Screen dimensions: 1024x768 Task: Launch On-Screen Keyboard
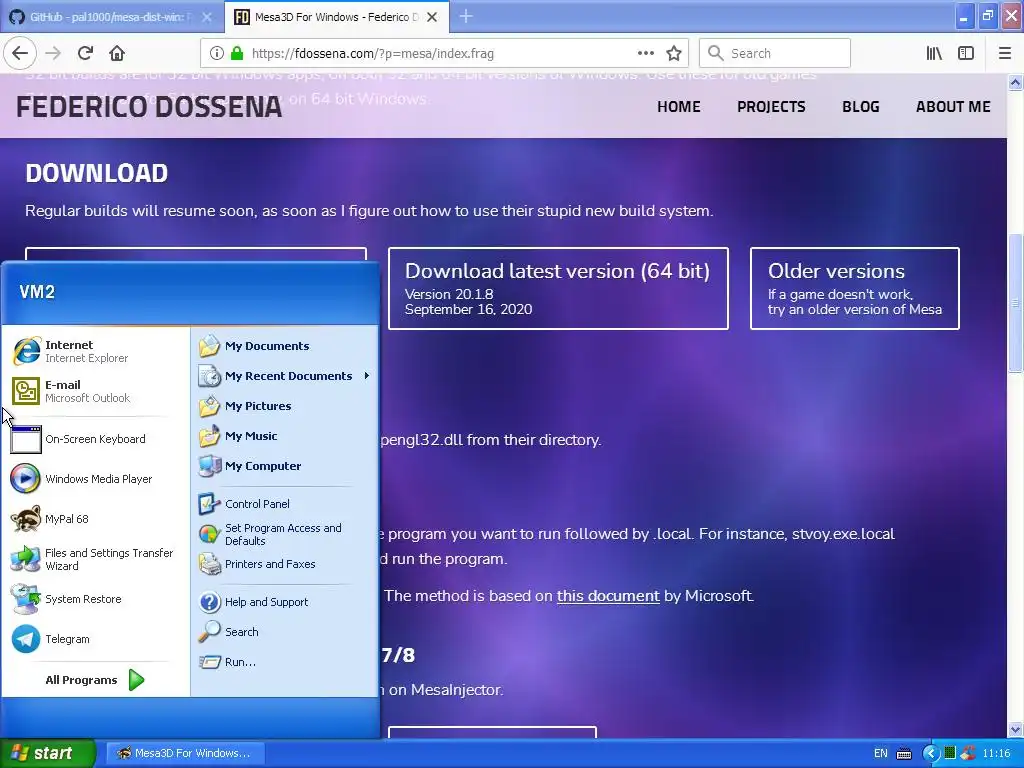pyautogui.click(x=95, y=439)
